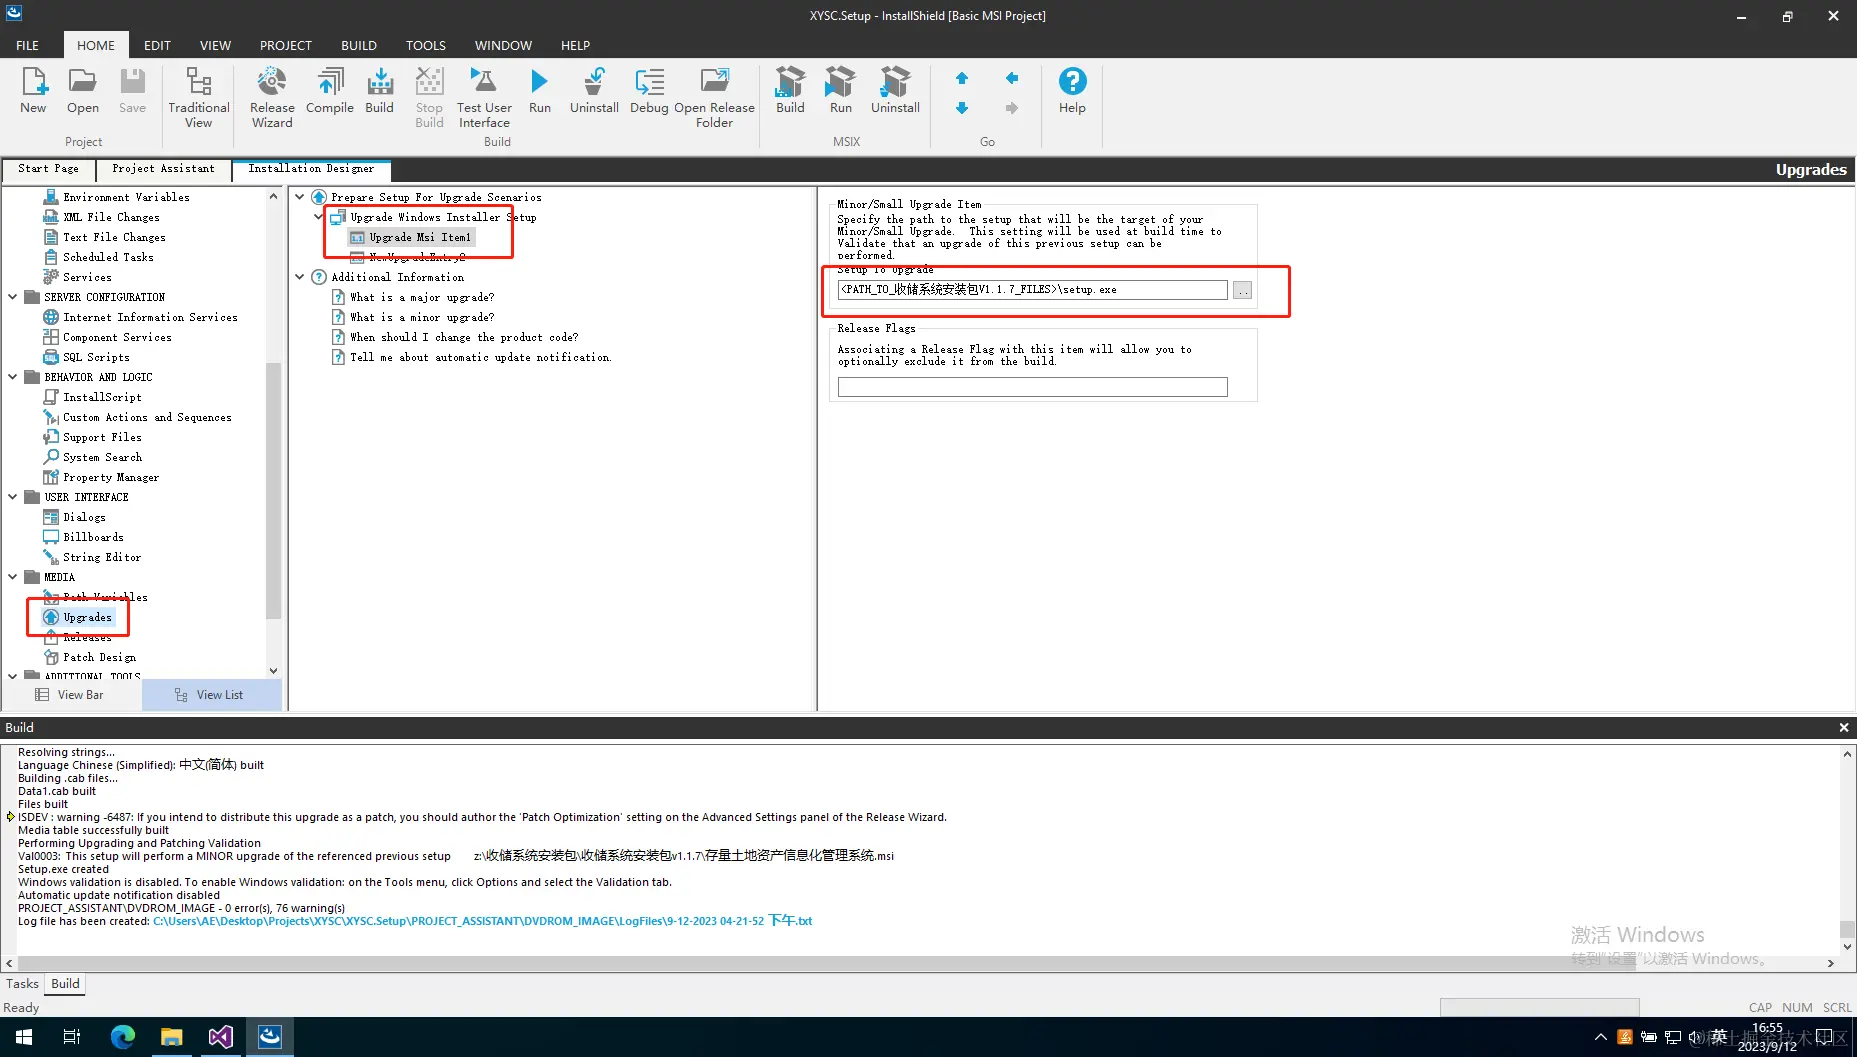
Task: Open the PROJECT ribbon tab
Action: 286,45
